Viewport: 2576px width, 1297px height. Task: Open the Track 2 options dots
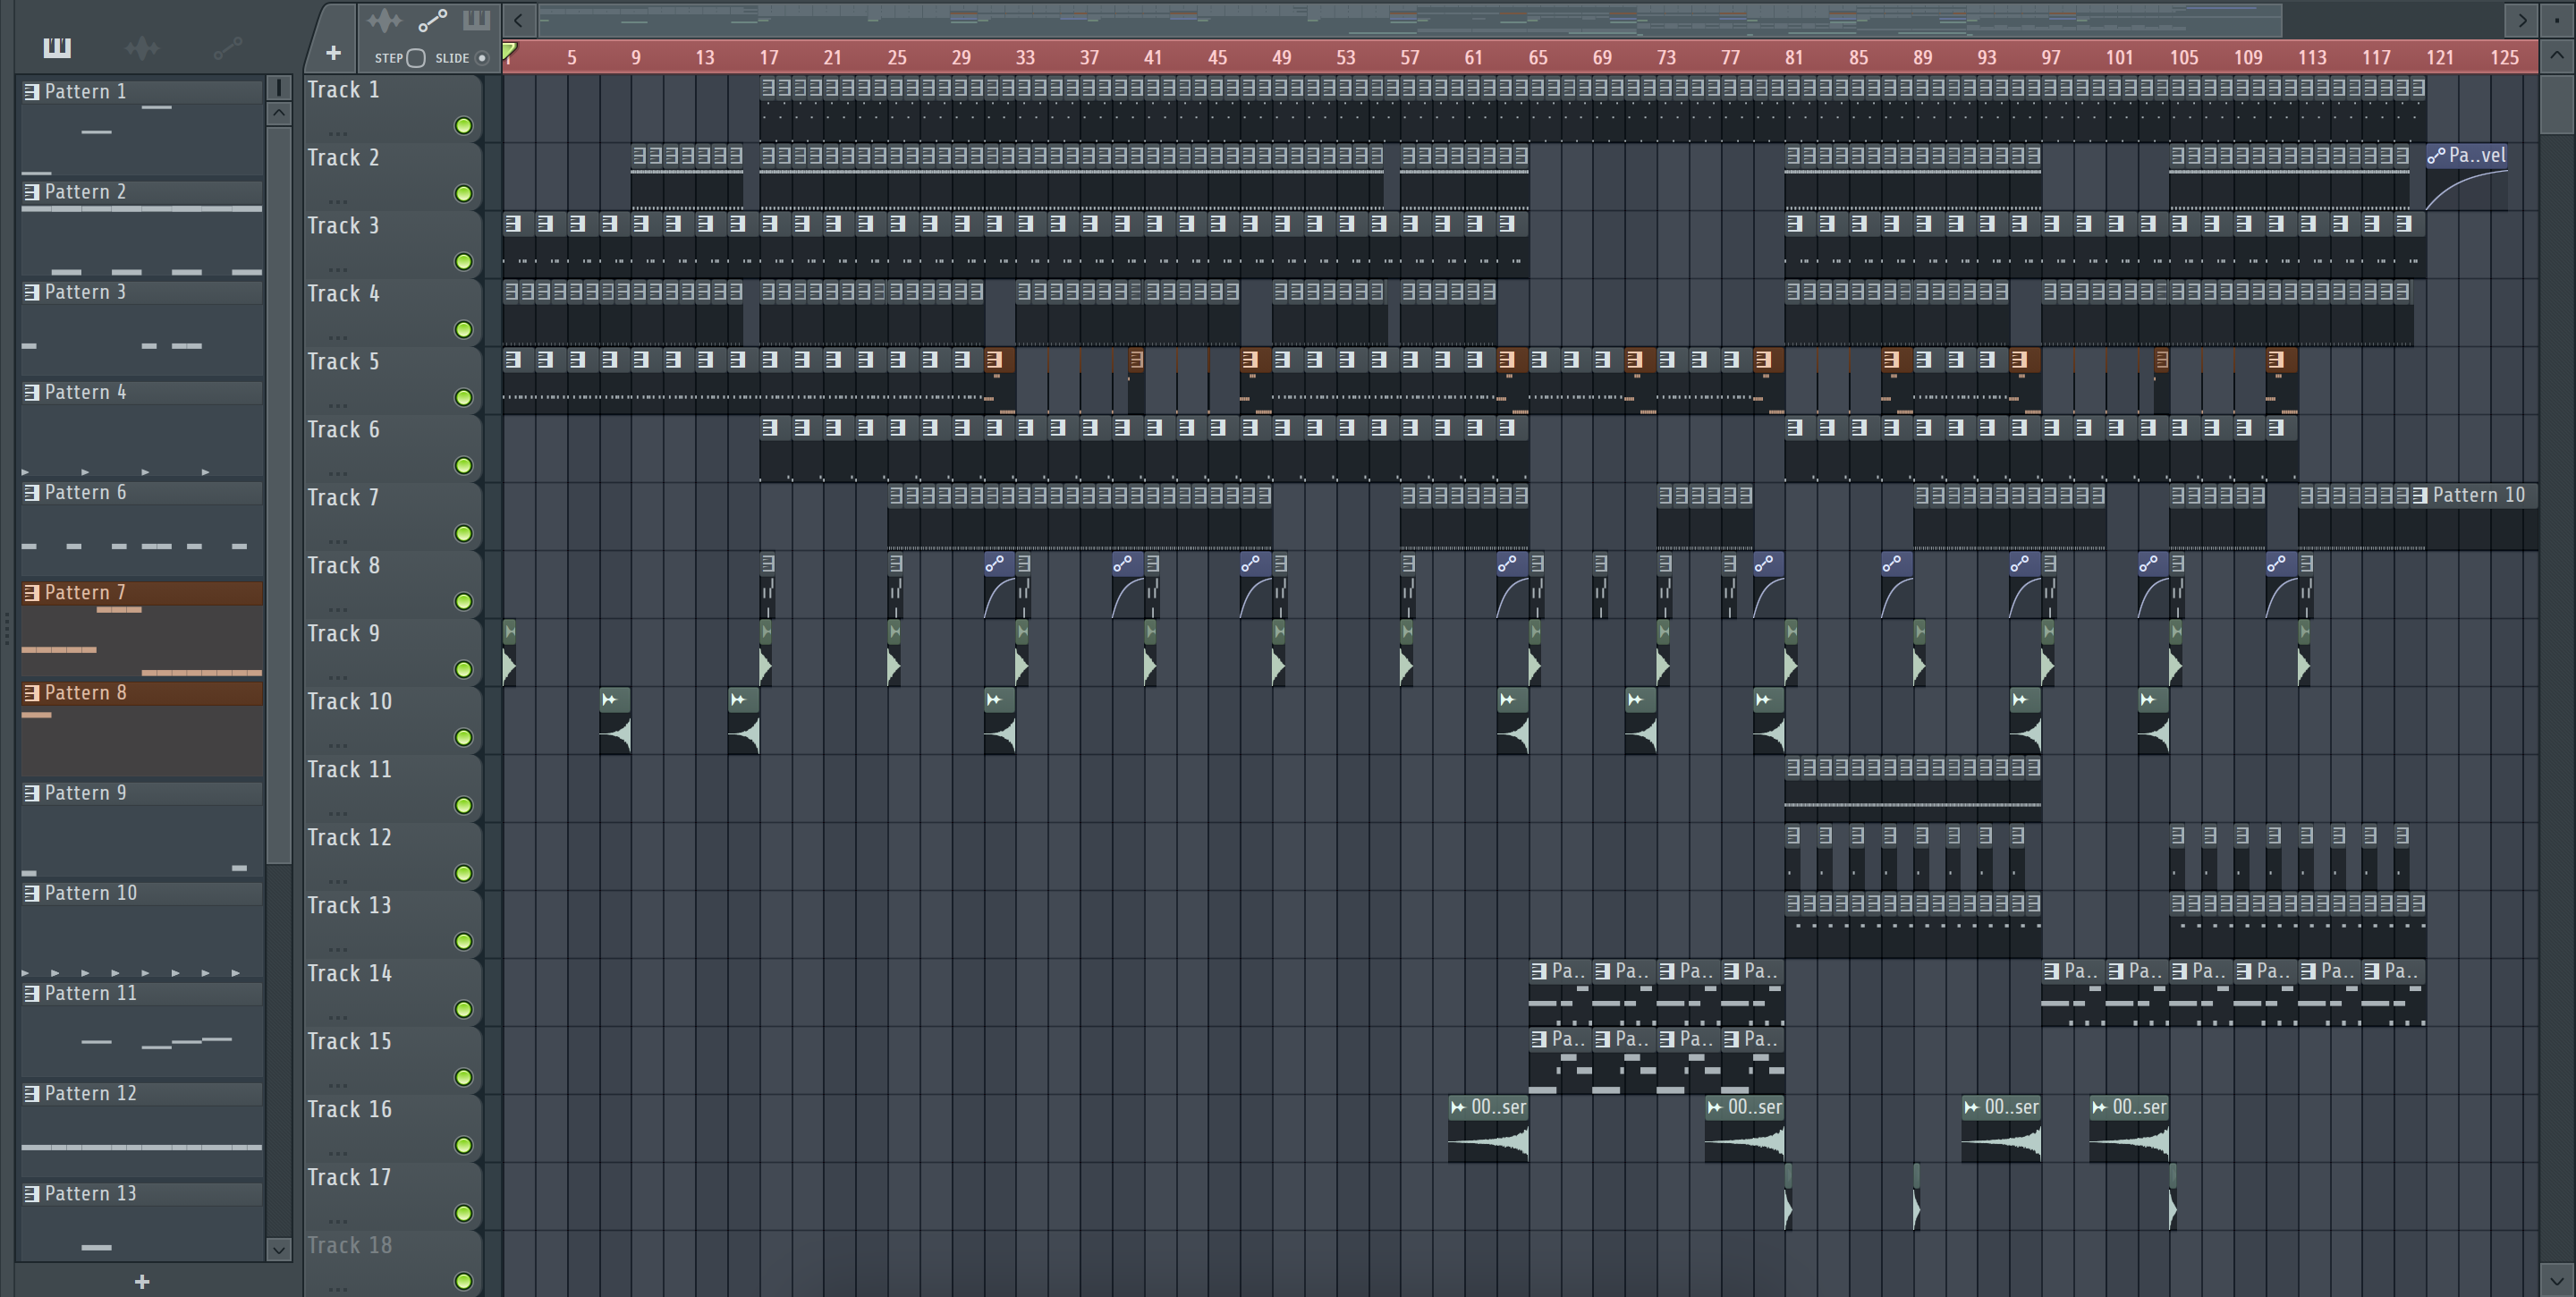[337, 201]
